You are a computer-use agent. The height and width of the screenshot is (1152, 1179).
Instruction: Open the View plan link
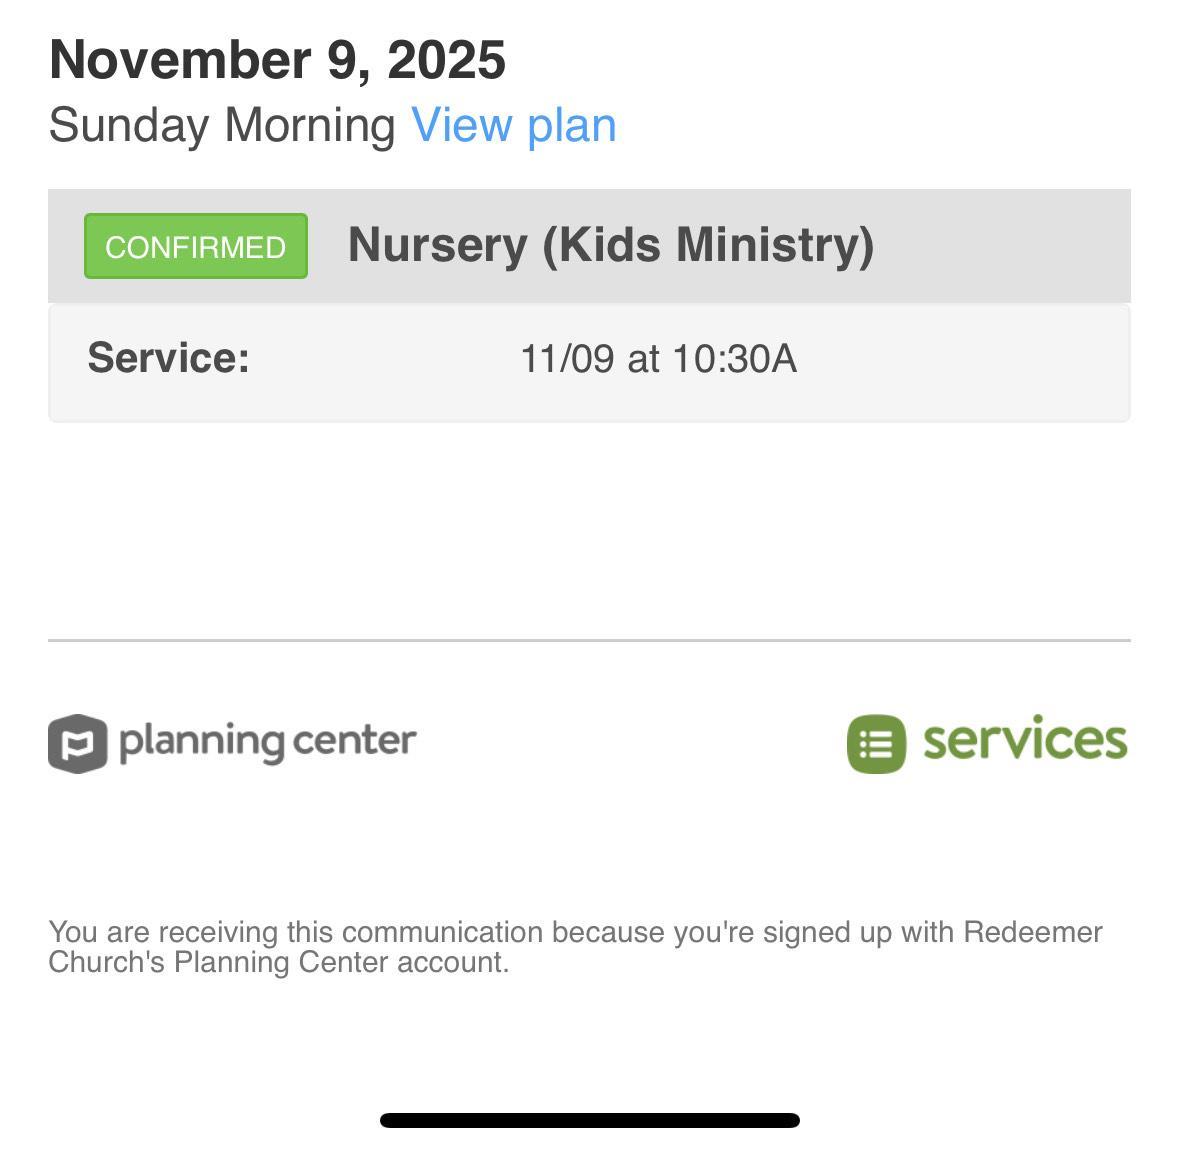pyautogui.click(x=514, y=126)
